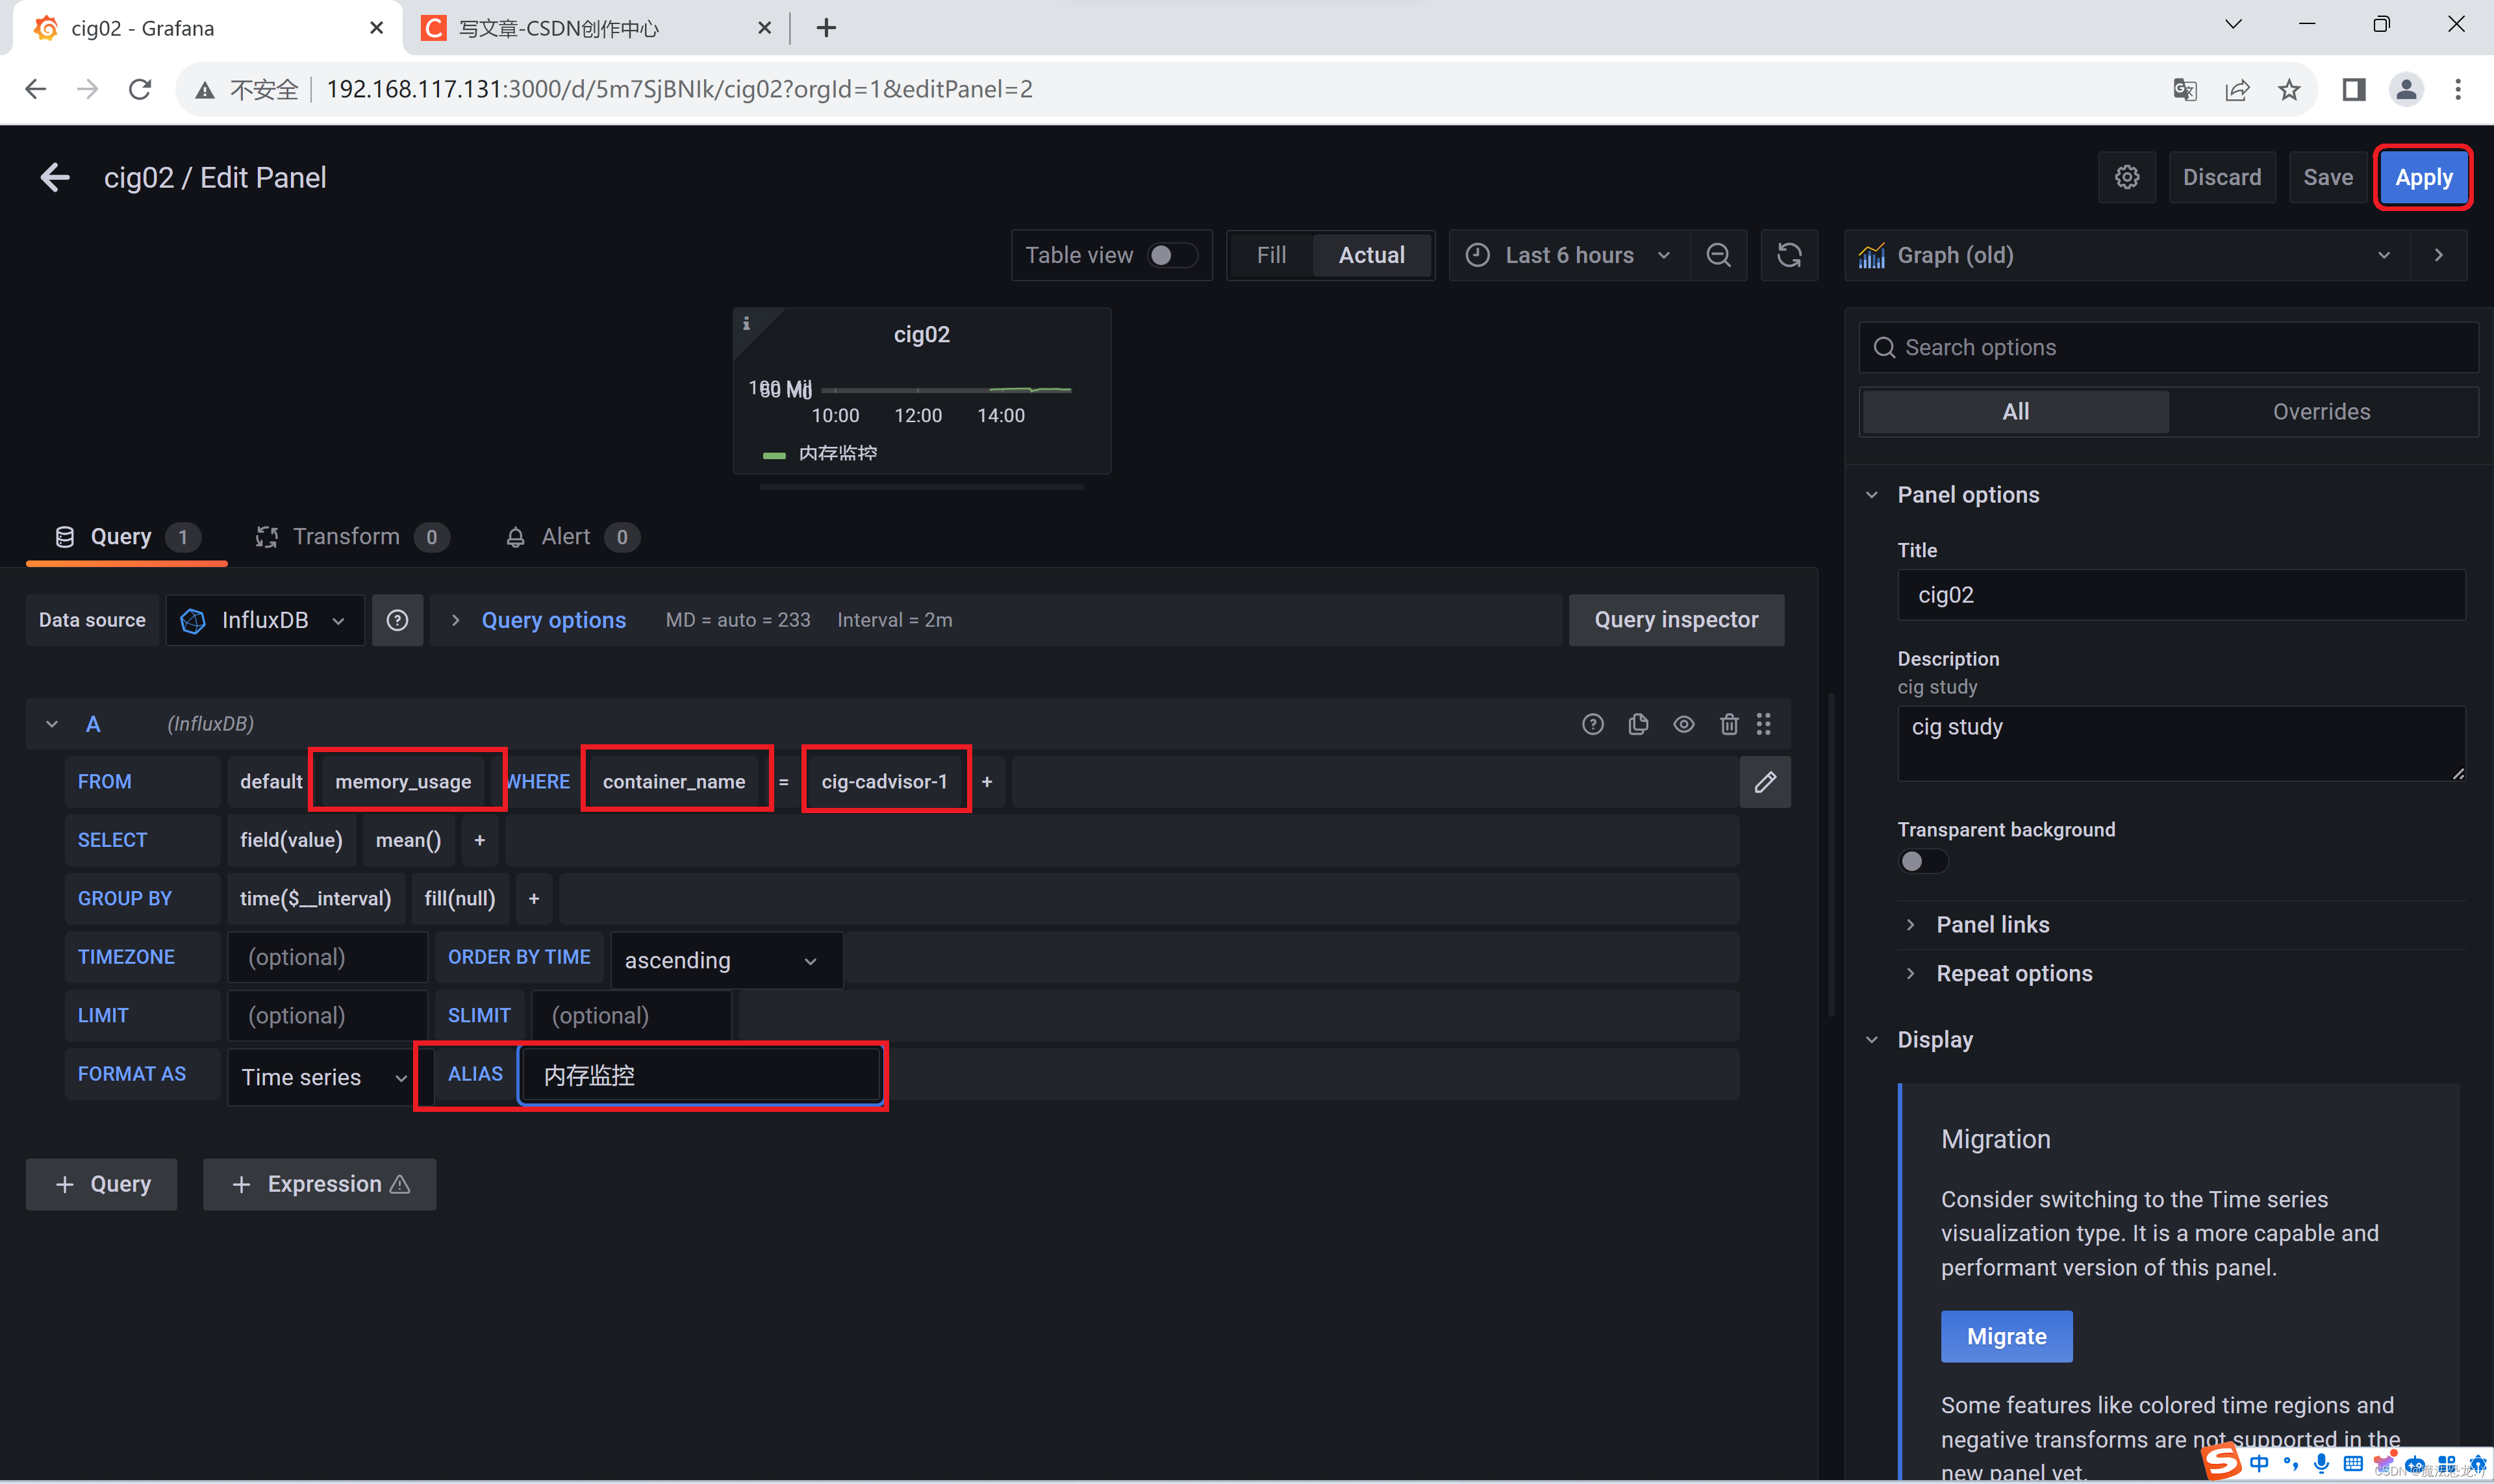Image resolution: width=2494 pixels, height=1484 pixels.
Task: Toggle the Transparent background switch
Action: [x=1922, y=861]
